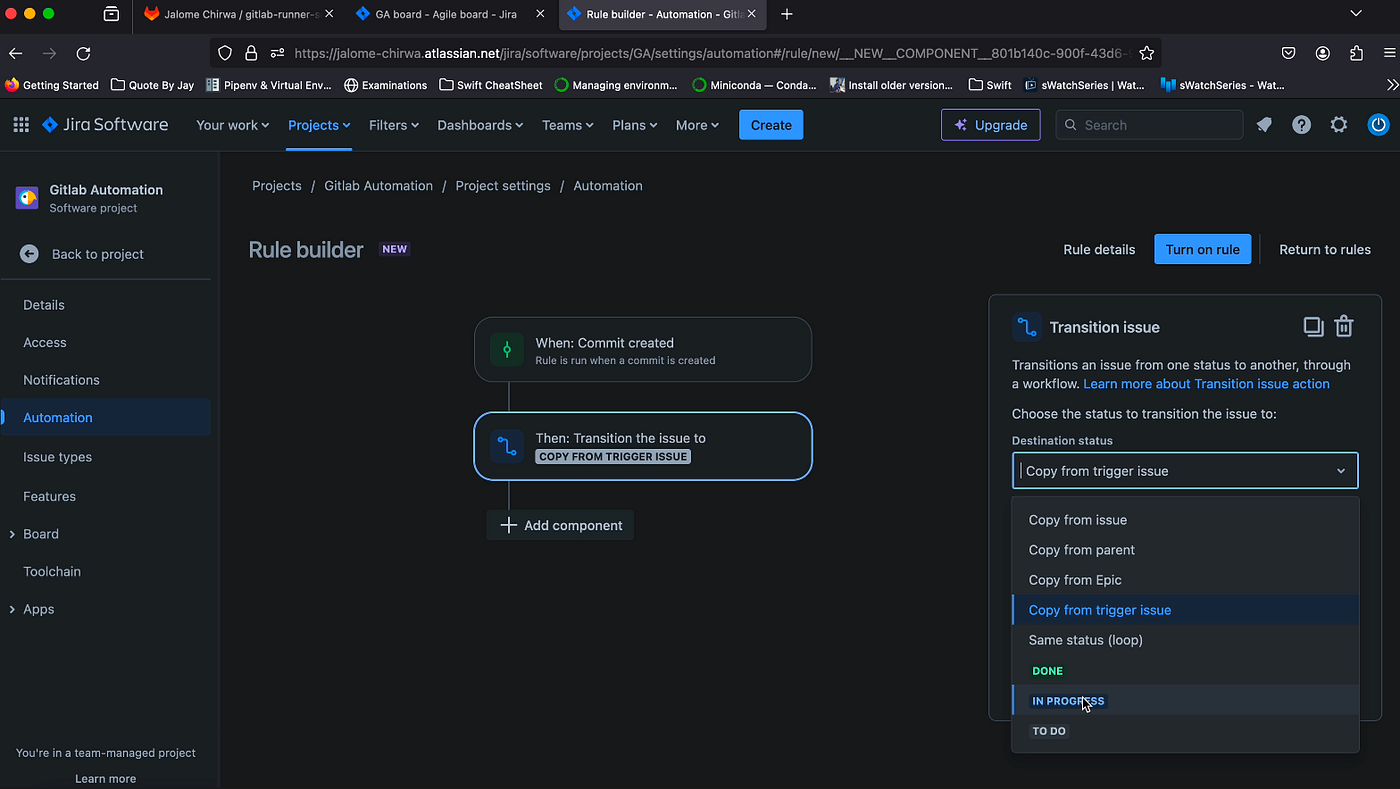Open the Gitlab Automation project avatar
Image resolution: width=1400 pixels, height=789 pixels.
pos(26,197)
